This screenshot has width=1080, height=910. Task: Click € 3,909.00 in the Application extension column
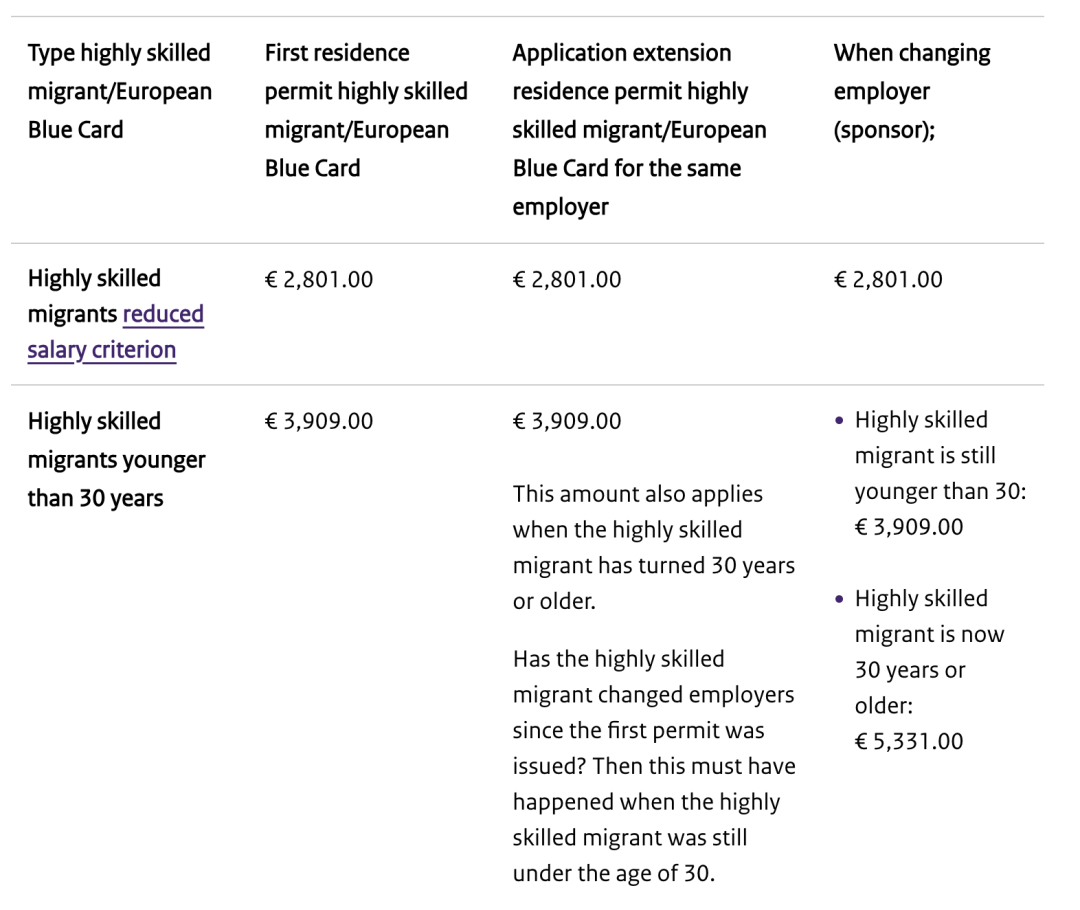(x=567, y=422)
